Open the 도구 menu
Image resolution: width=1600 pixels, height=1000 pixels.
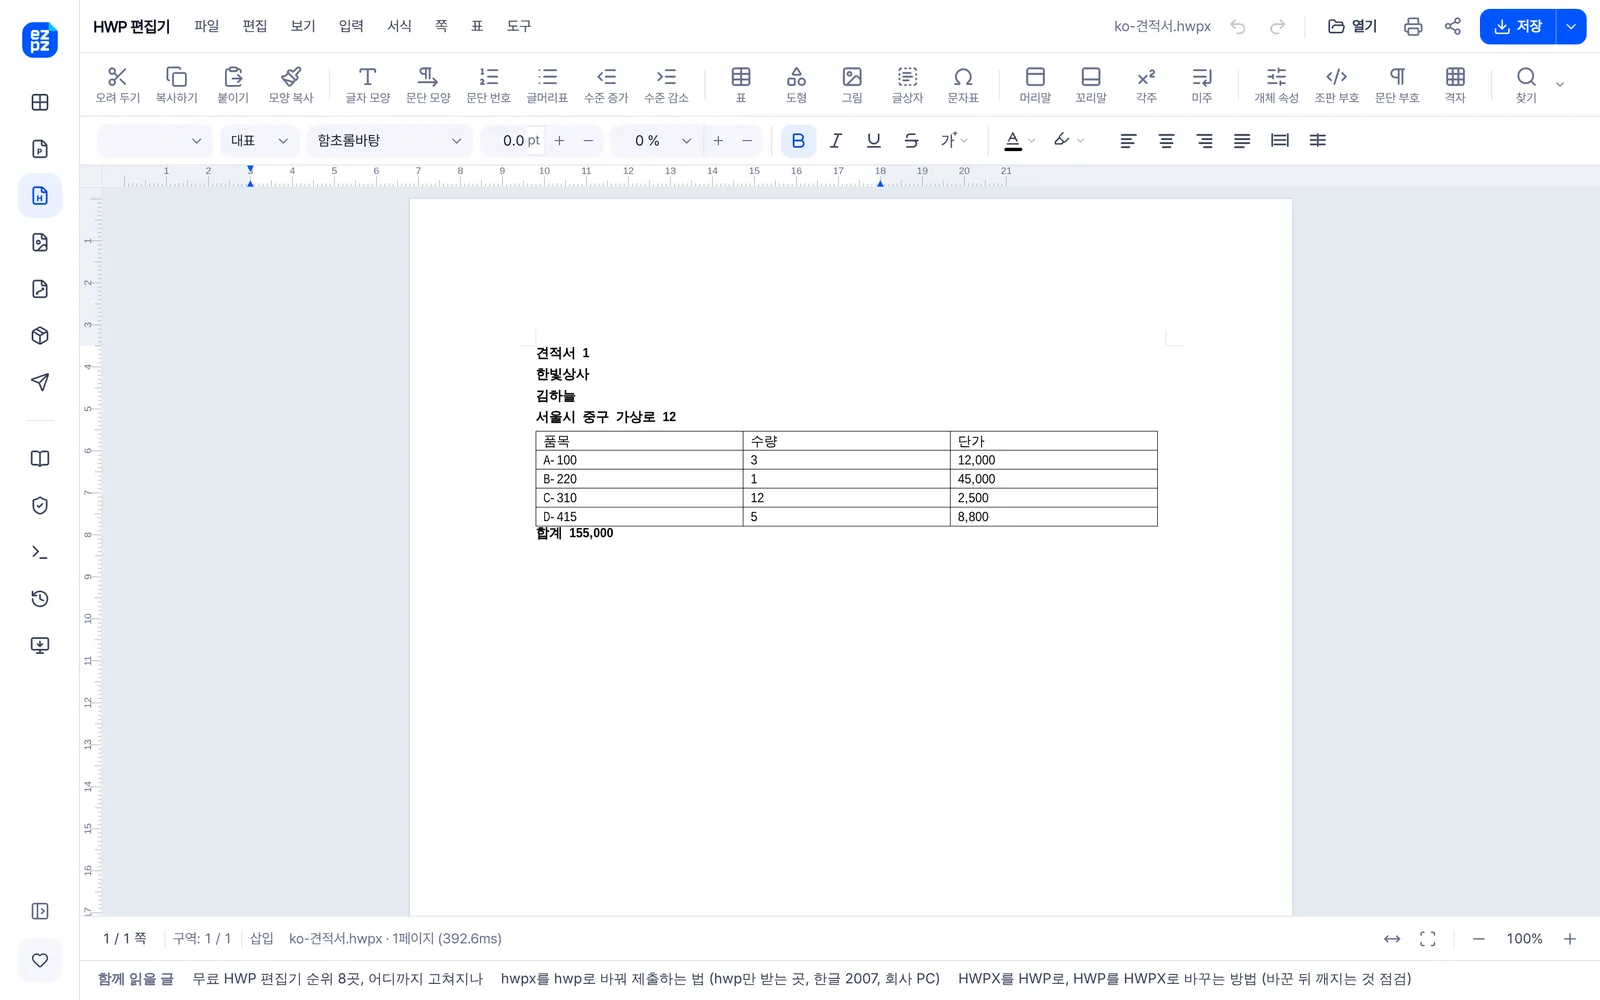519,26
